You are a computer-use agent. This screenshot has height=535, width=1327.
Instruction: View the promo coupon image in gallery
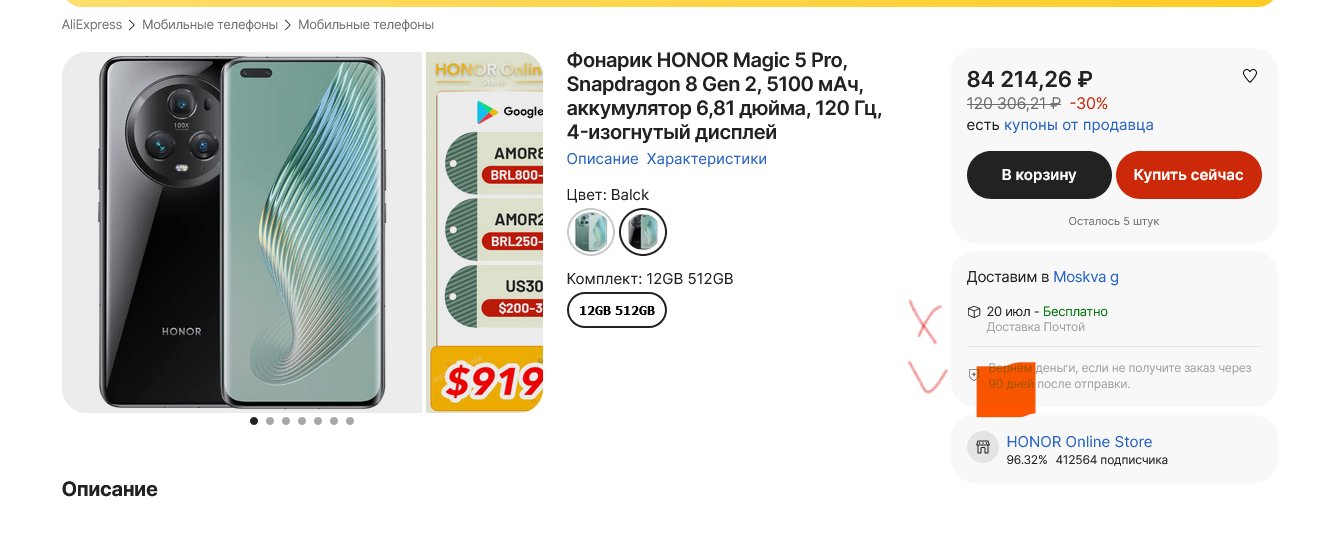(485, 232)
